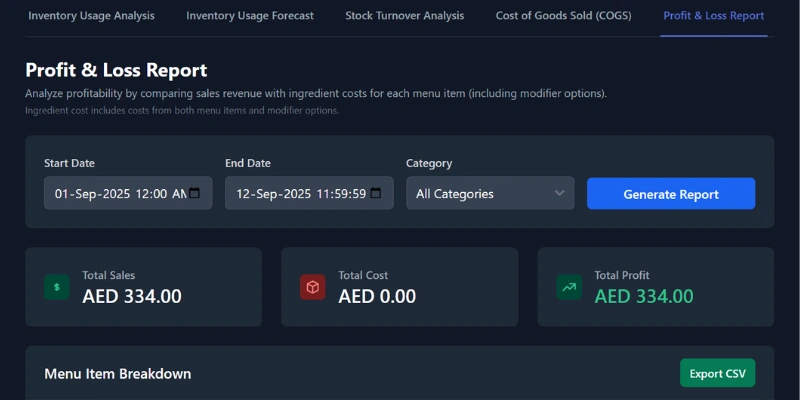Click the green dollar sign Total Sales icon
Screen dimensions: 800x400
pyautogui.click(x=57, y=287)
